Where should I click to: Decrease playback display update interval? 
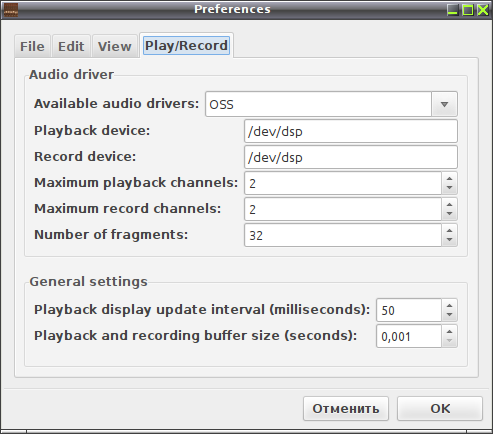449,315
